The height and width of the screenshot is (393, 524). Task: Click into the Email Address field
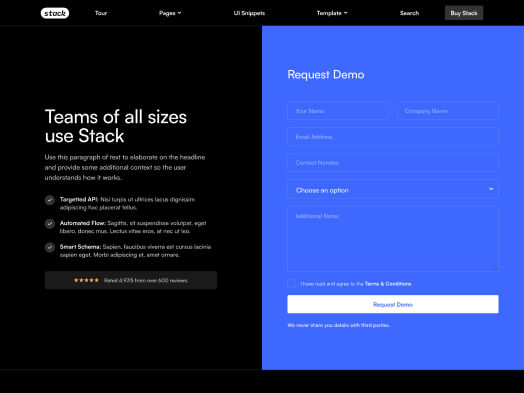tap(393, 137)
